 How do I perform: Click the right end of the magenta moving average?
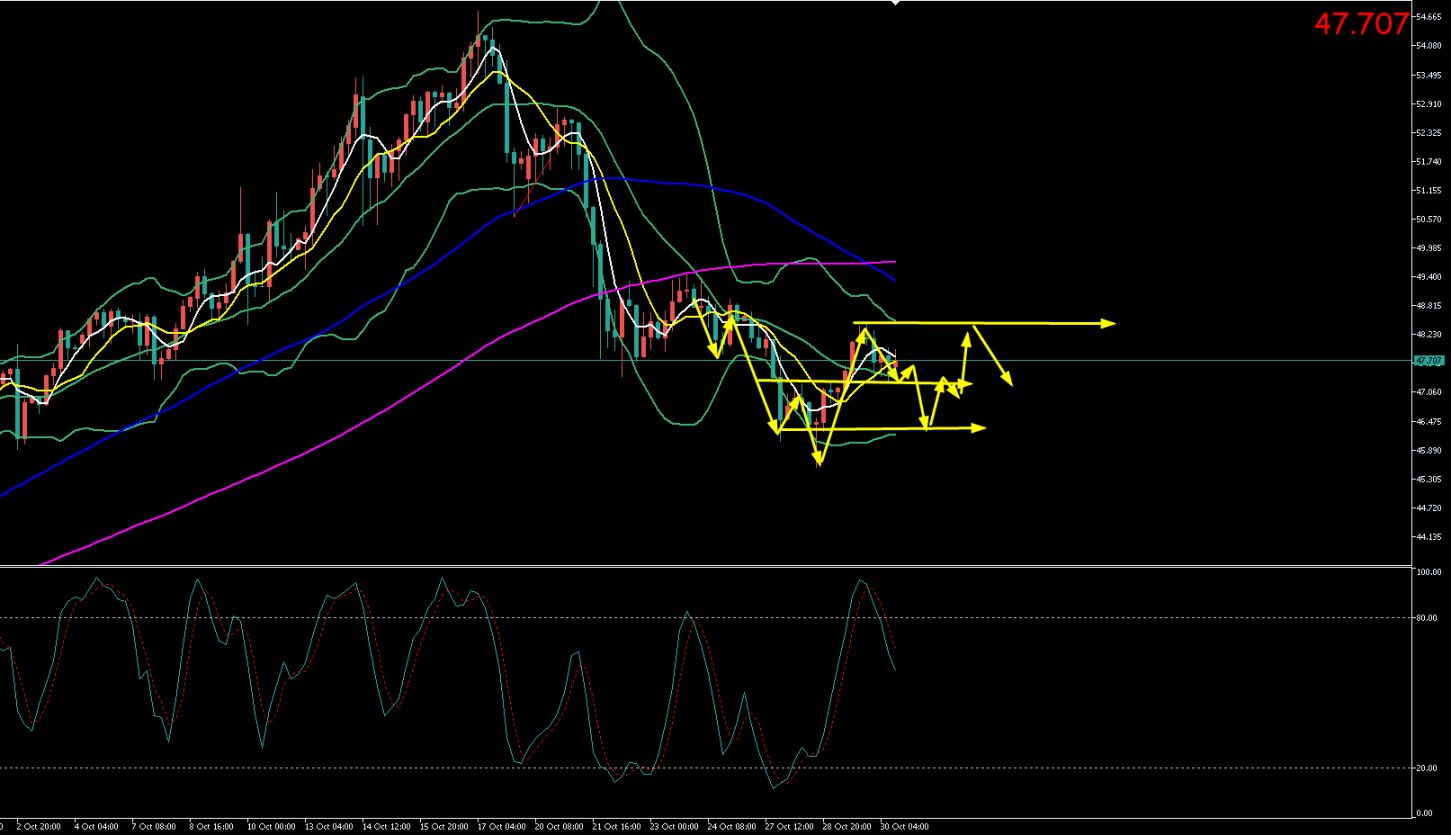[893, 262]
